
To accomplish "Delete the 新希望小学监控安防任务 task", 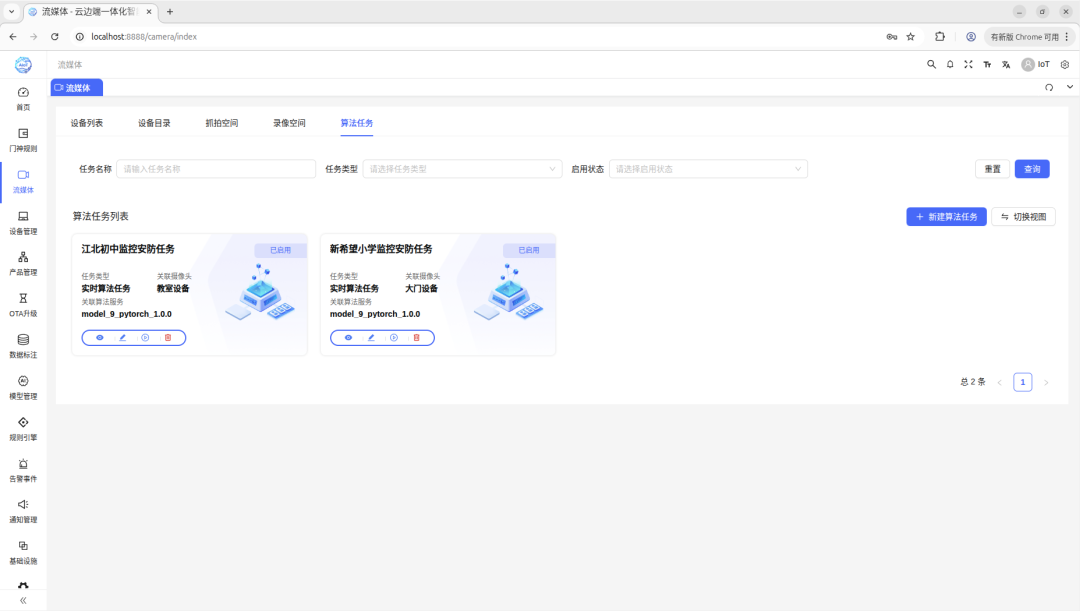I will point(416,338).
